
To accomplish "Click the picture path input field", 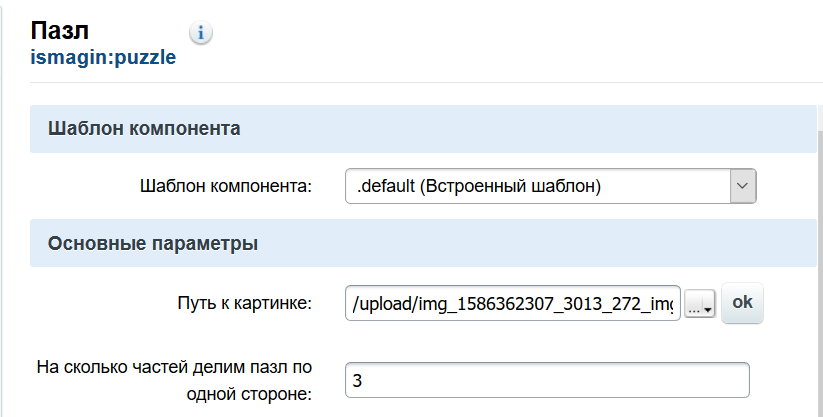I will [x=512, y=303].
